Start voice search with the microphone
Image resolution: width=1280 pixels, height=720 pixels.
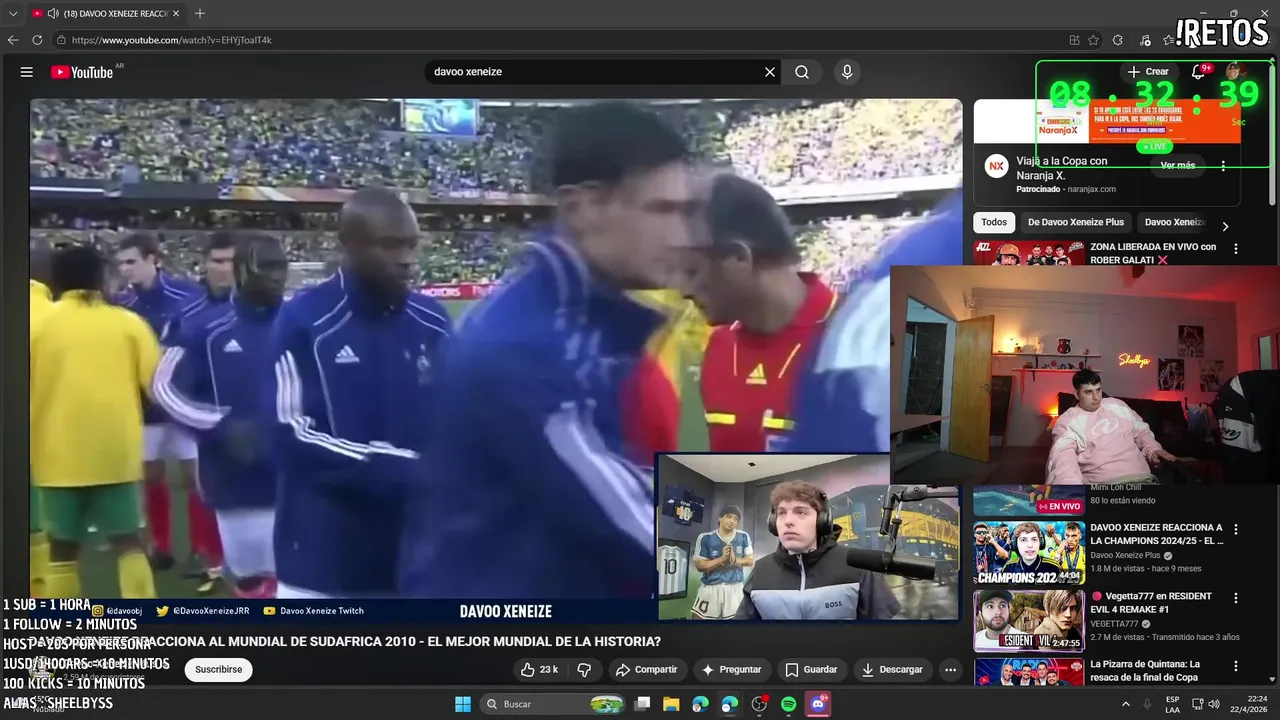pyautogui.click(x=847, y=72)
